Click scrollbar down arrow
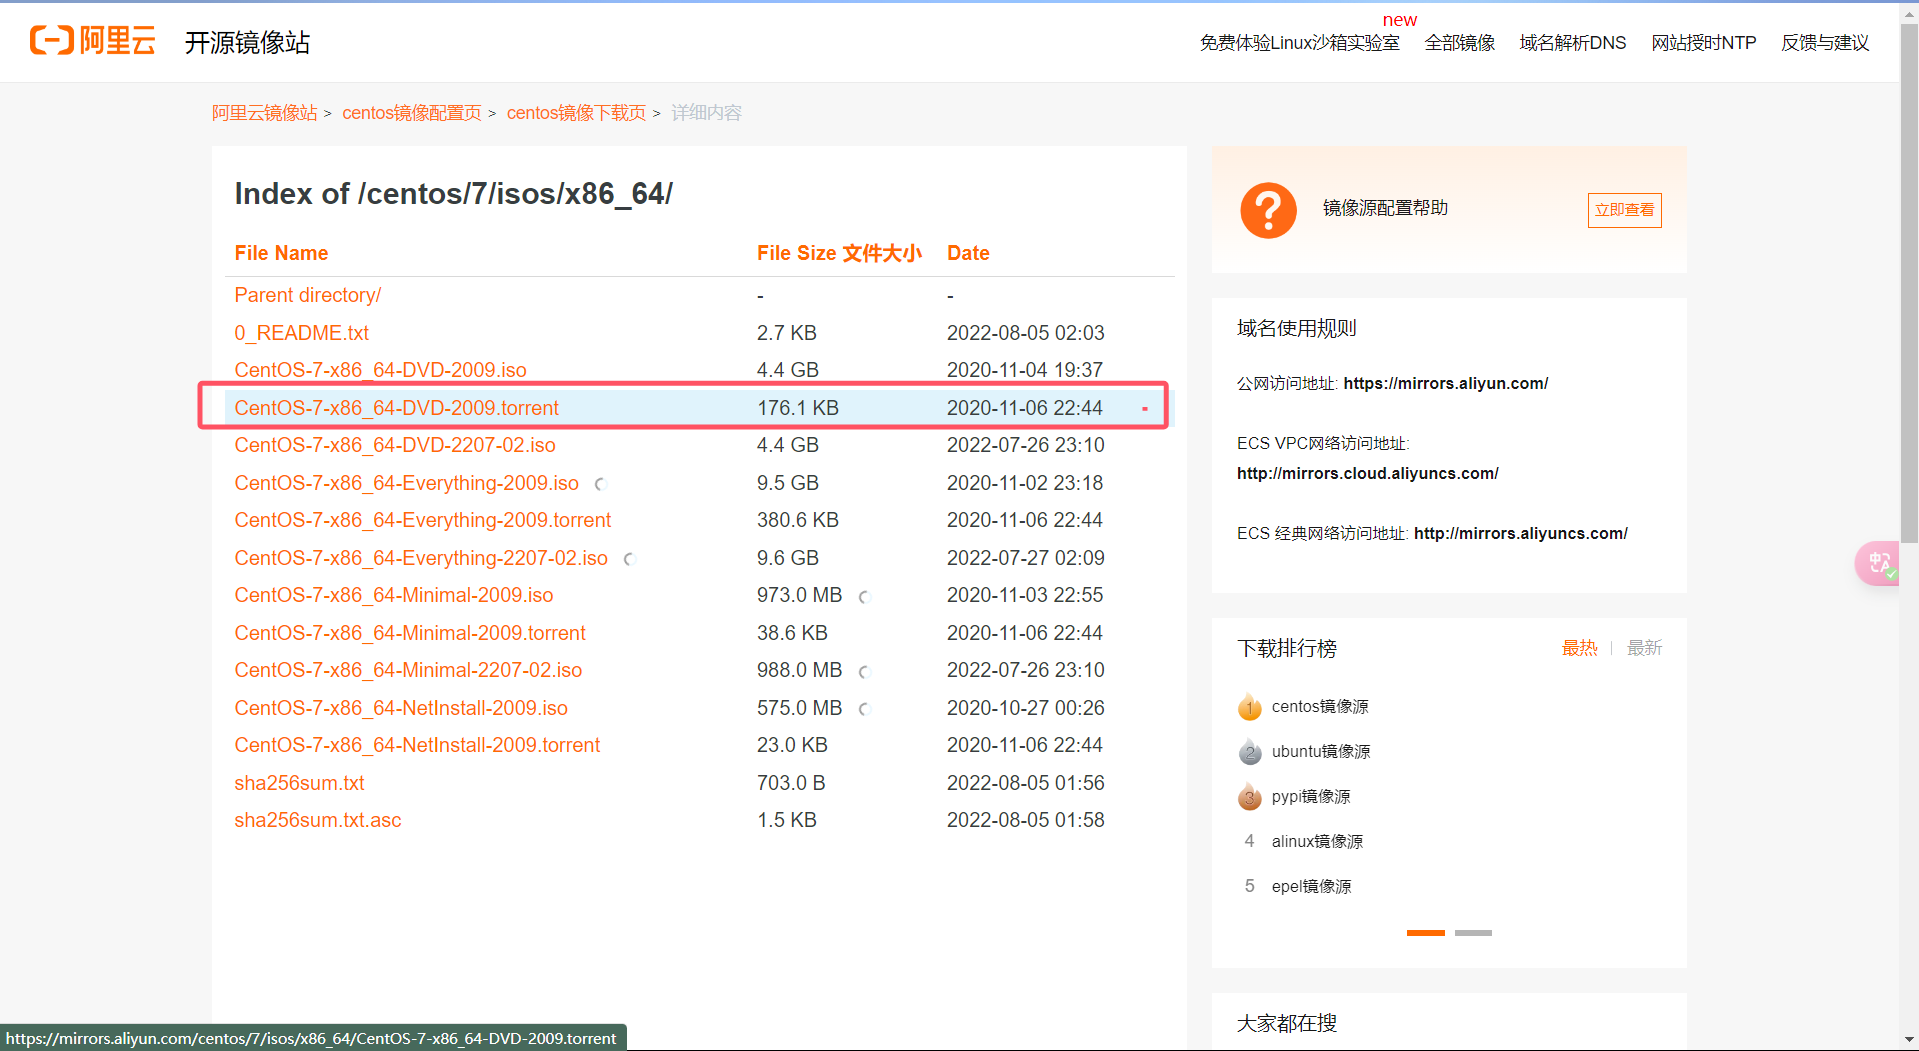1919x1051 pixels. click(x=1909, y=1041)
